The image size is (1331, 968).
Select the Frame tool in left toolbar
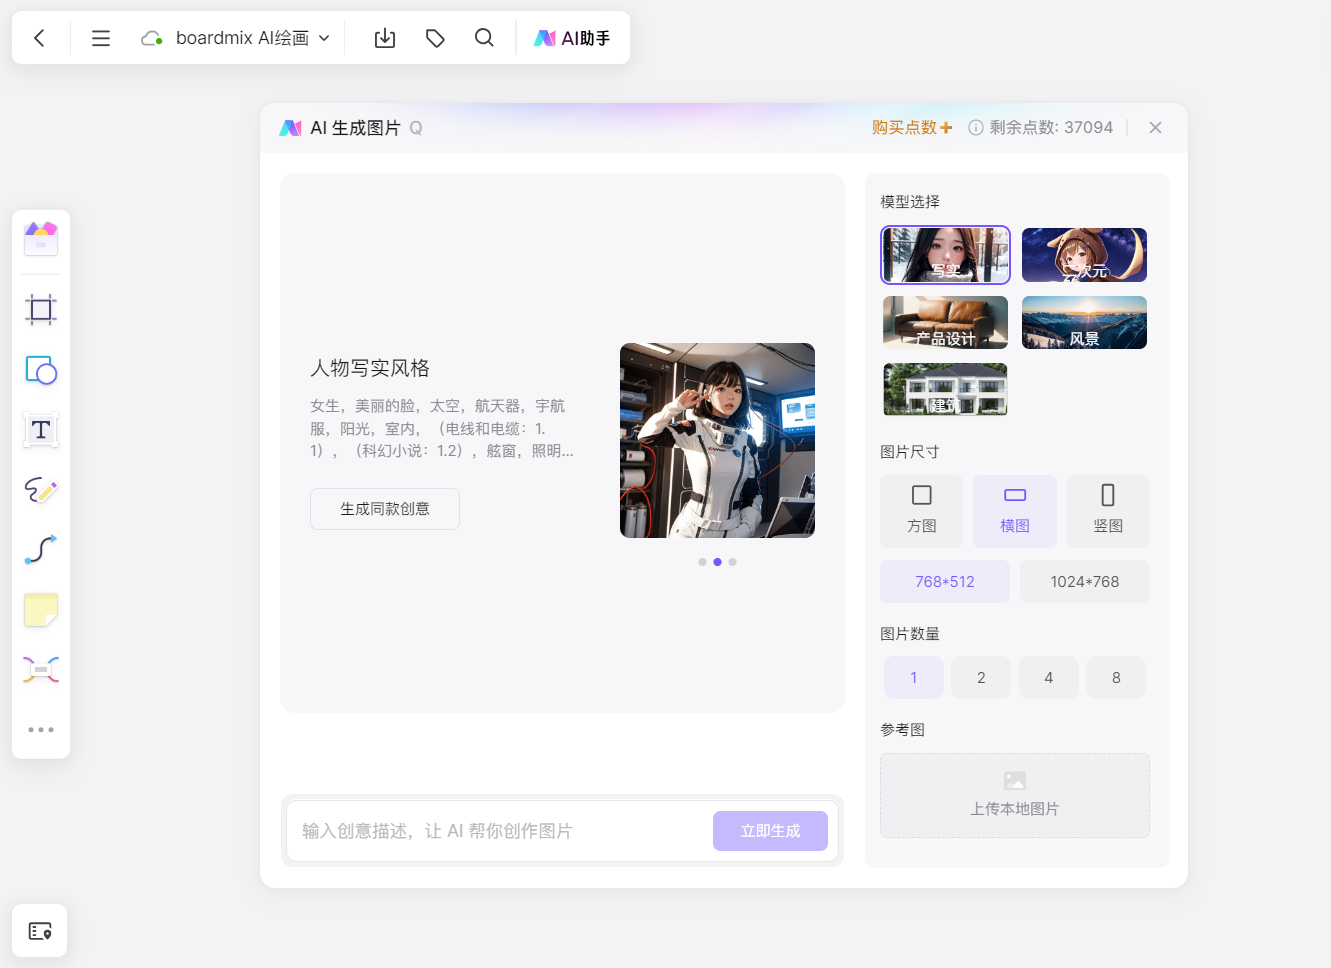tap(41, 310)
